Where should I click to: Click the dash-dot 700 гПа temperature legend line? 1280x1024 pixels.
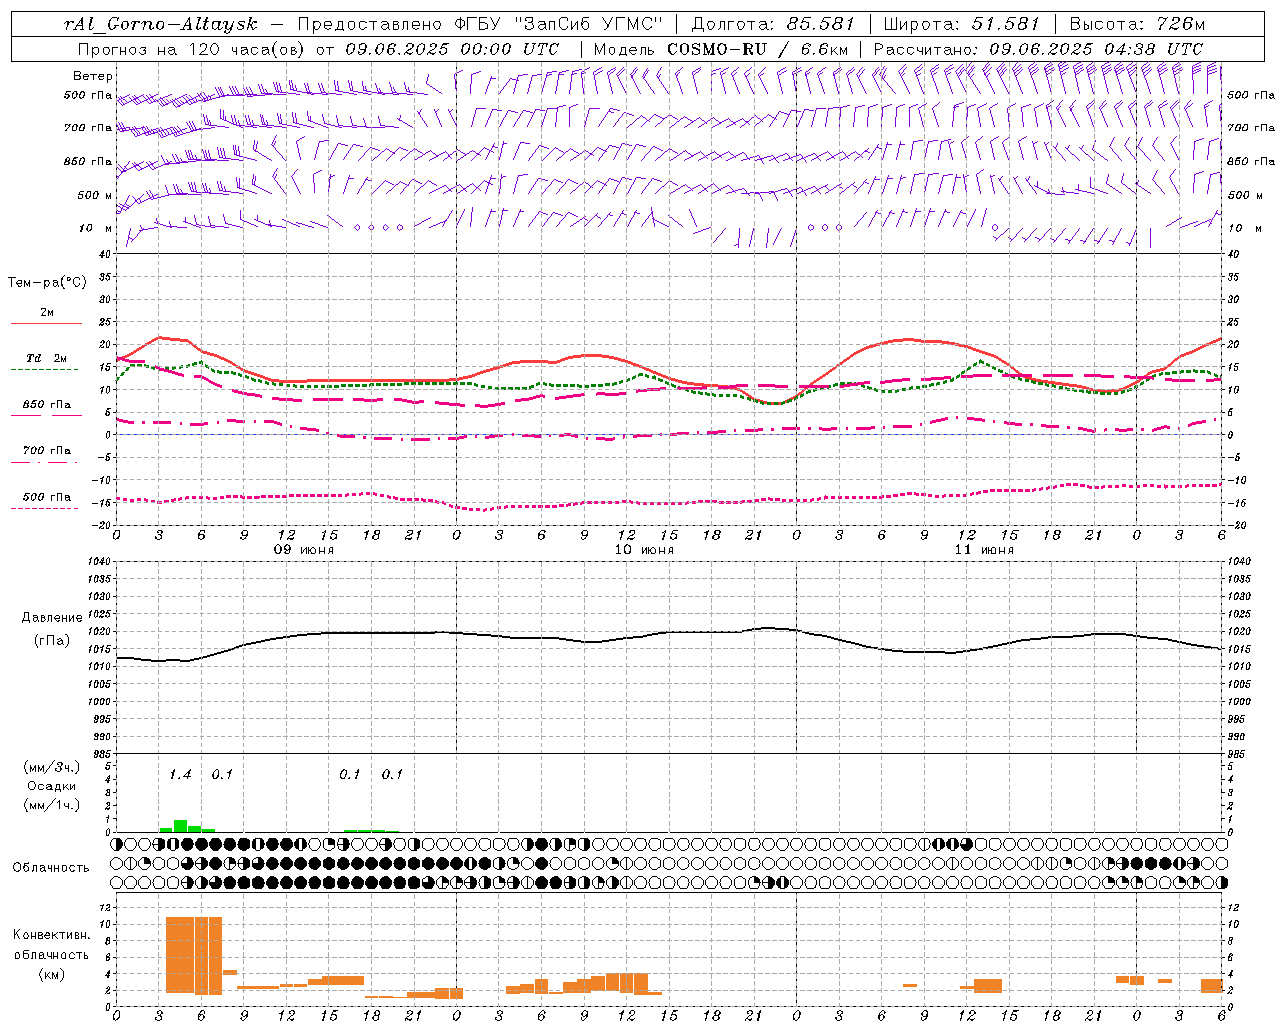46,461
